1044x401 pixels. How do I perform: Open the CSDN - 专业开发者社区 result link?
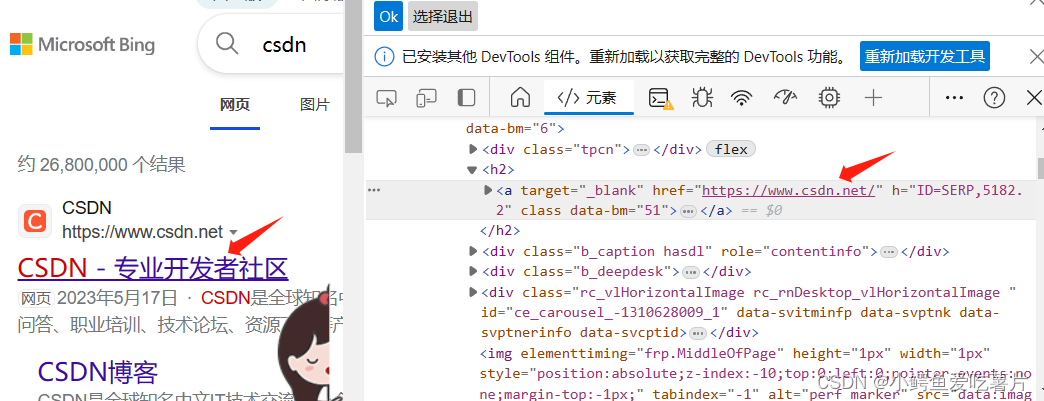pos(152,268)
